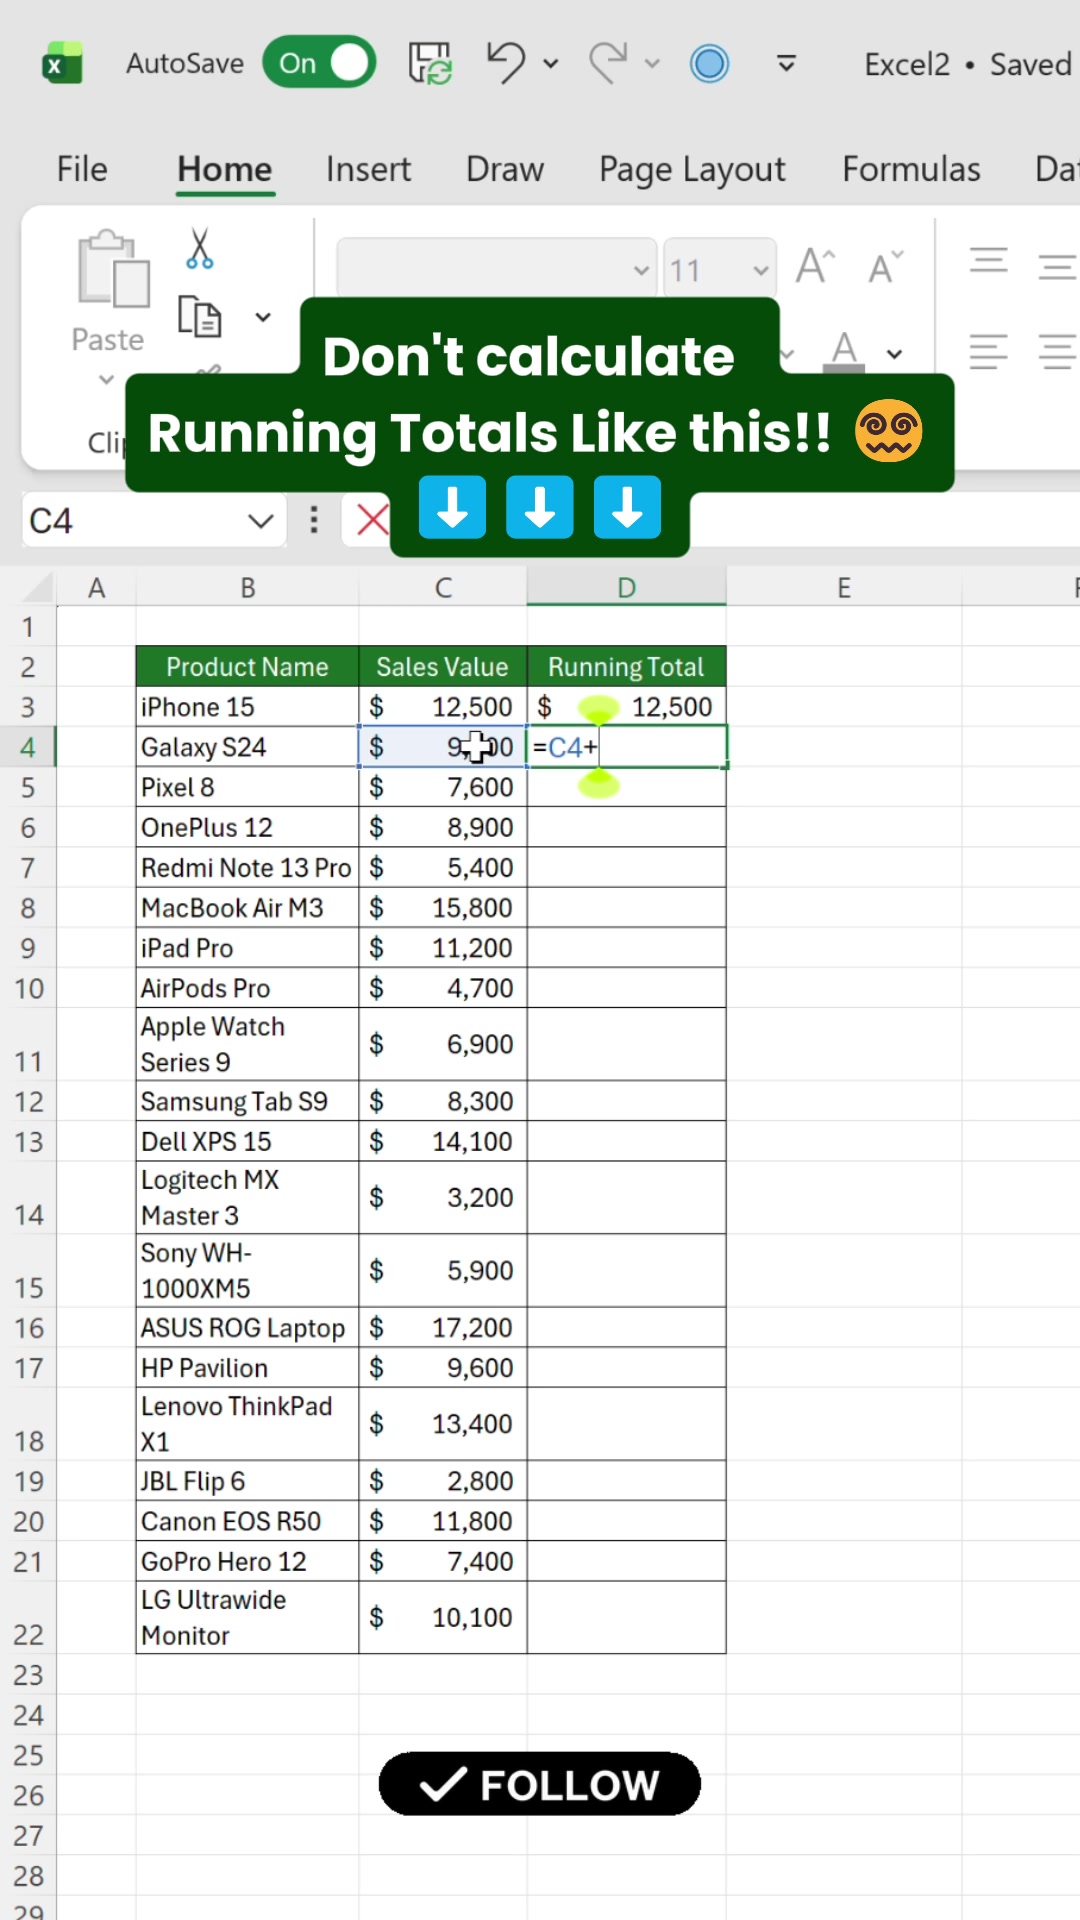Select column B header
The image size is (1080, 1920).
click(248, 588)
